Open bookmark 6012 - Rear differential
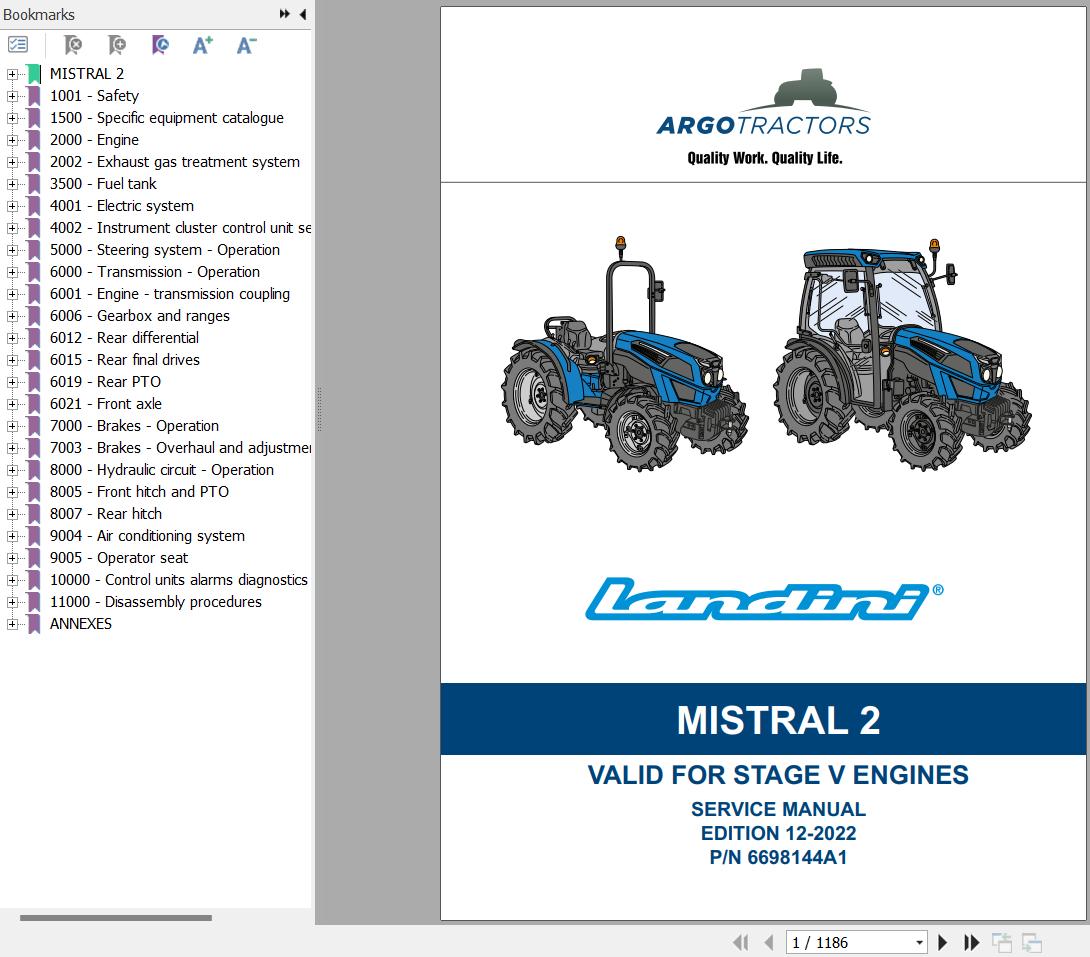 [124, 338]
